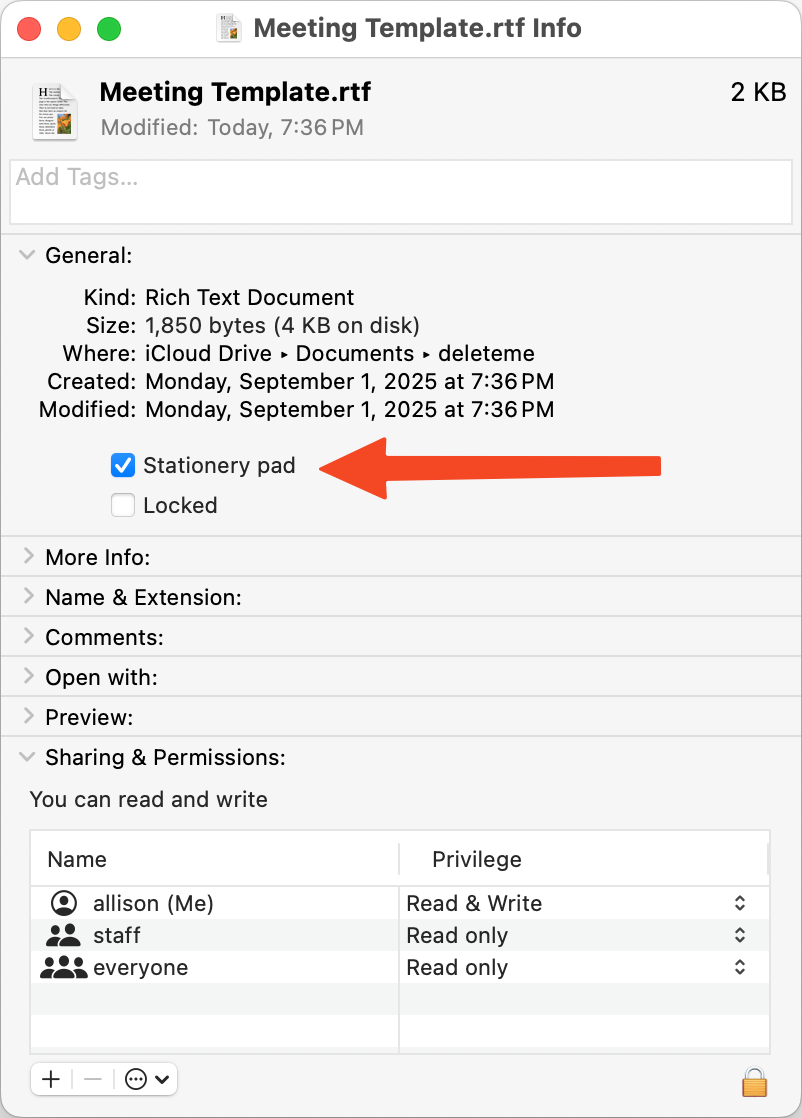Image resolution: width=802 pixels, height=1118 pixels.
Task: Open allison's Read & Write privilege dropdown
Action: pyautogui.click(x=739, y=903)
